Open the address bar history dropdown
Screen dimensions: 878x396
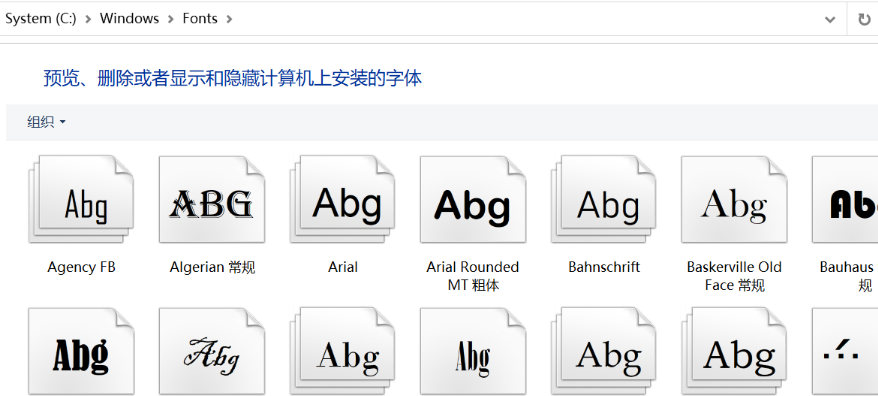[830, 19]
